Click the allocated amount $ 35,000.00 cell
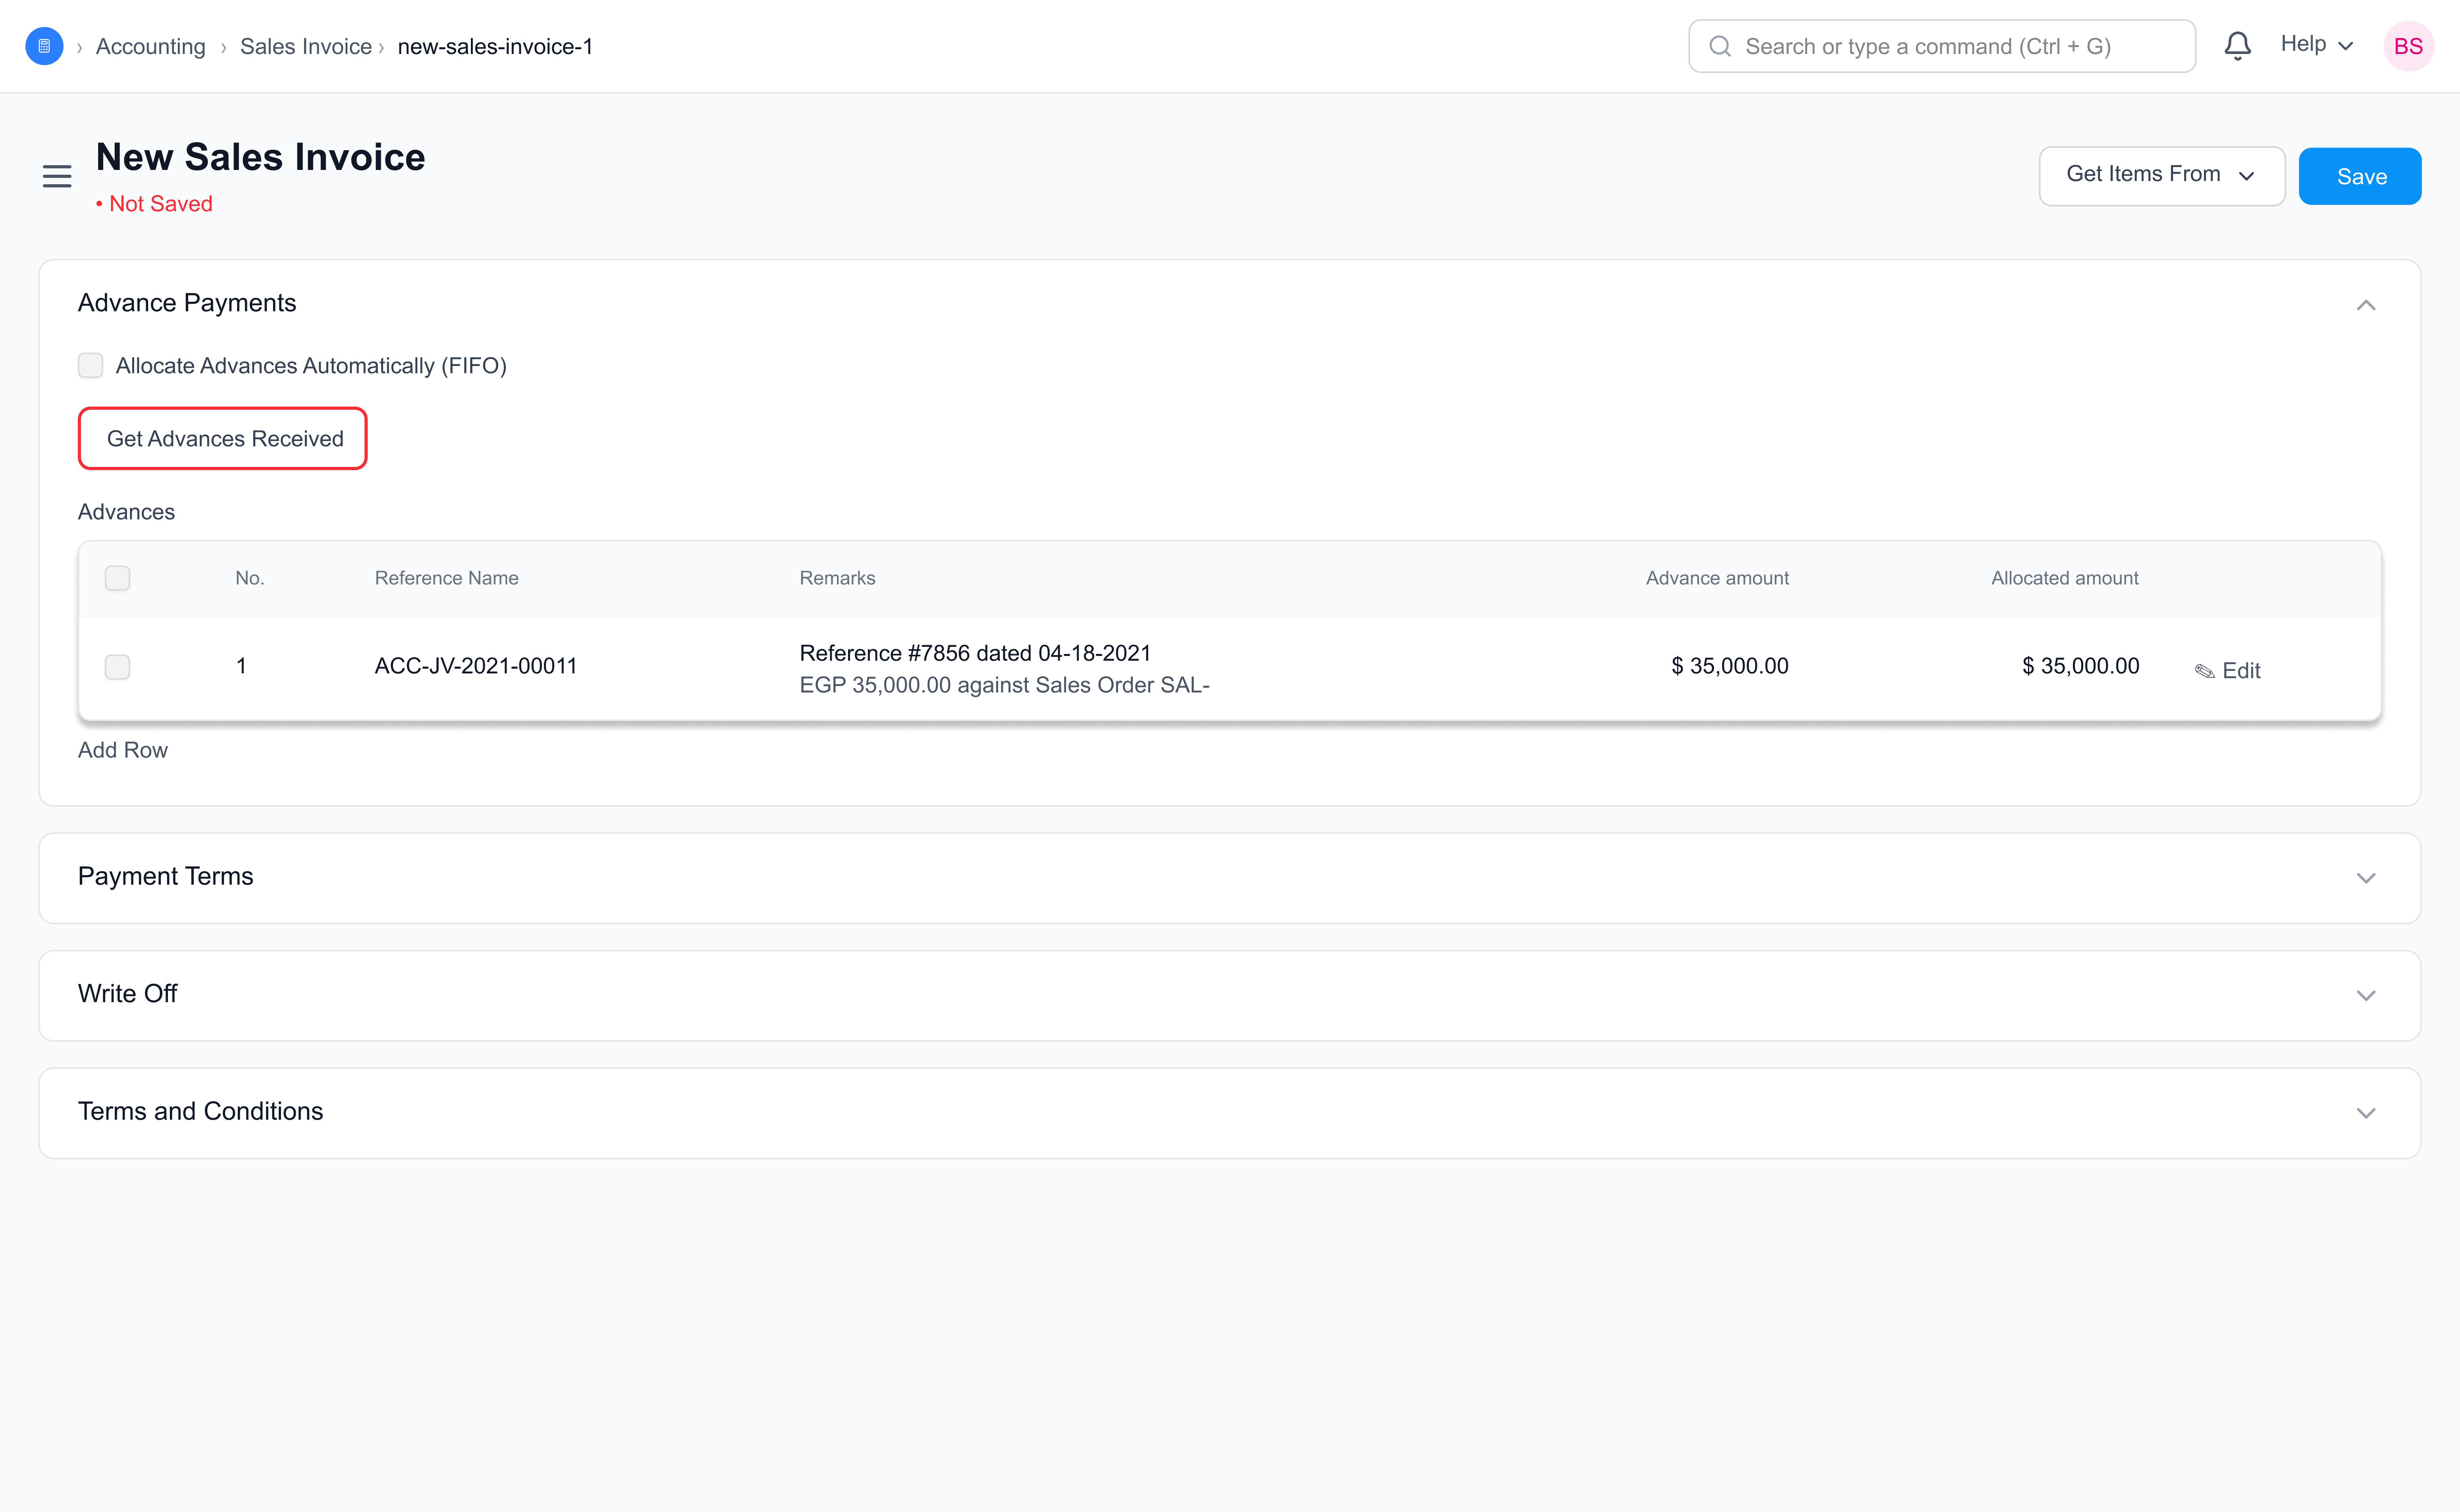This screenshot has height=1512, width=2460. pos(2080,666)
